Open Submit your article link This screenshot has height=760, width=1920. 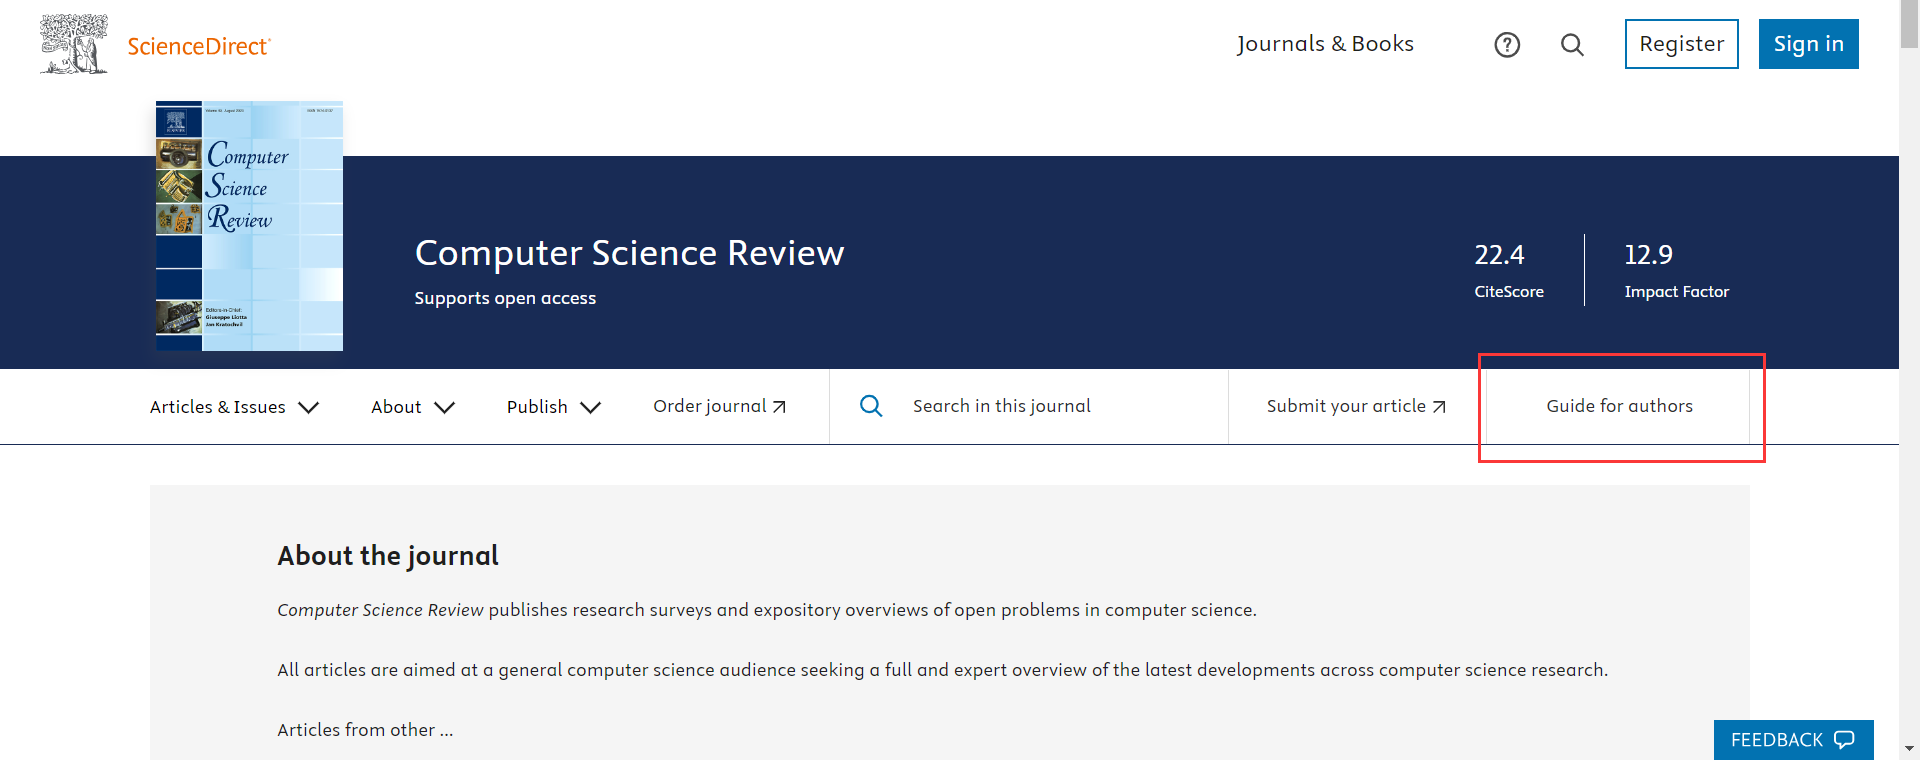pos(1356,406)
